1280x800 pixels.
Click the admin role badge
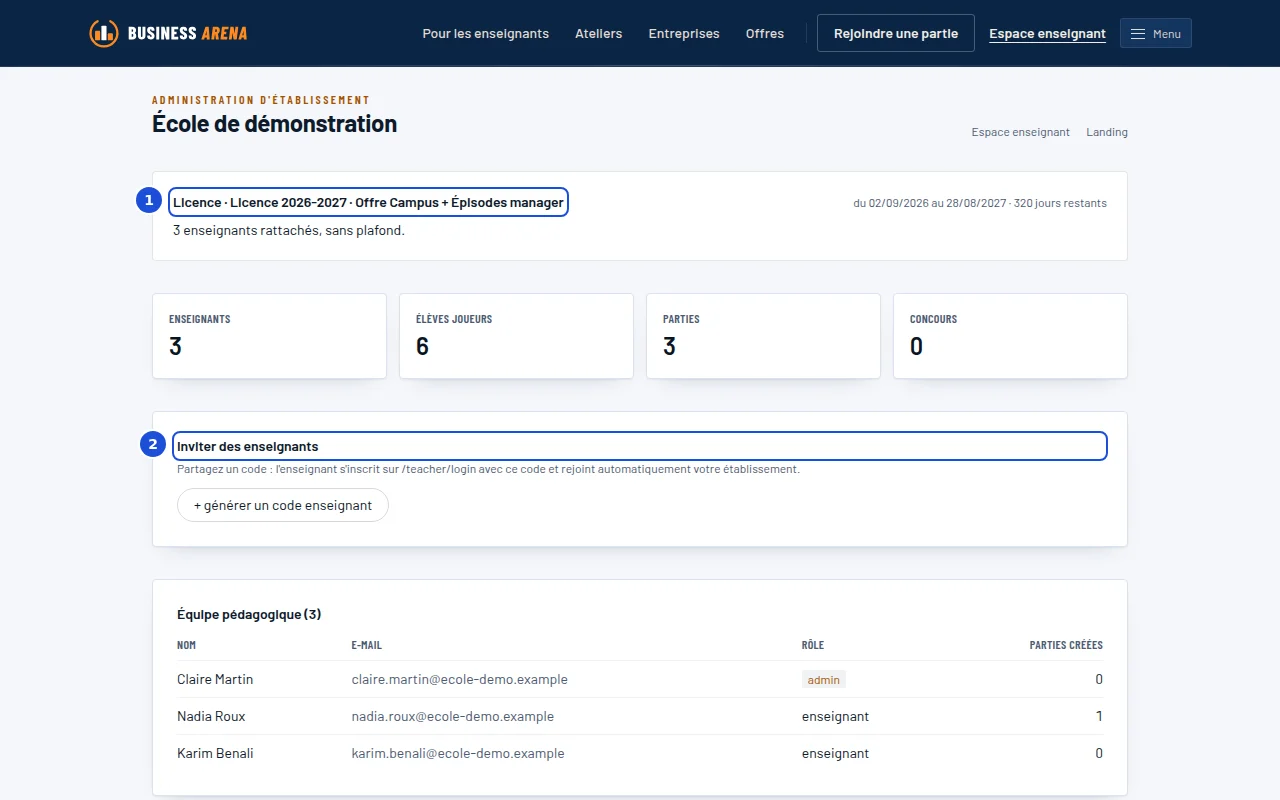[824, 679]
